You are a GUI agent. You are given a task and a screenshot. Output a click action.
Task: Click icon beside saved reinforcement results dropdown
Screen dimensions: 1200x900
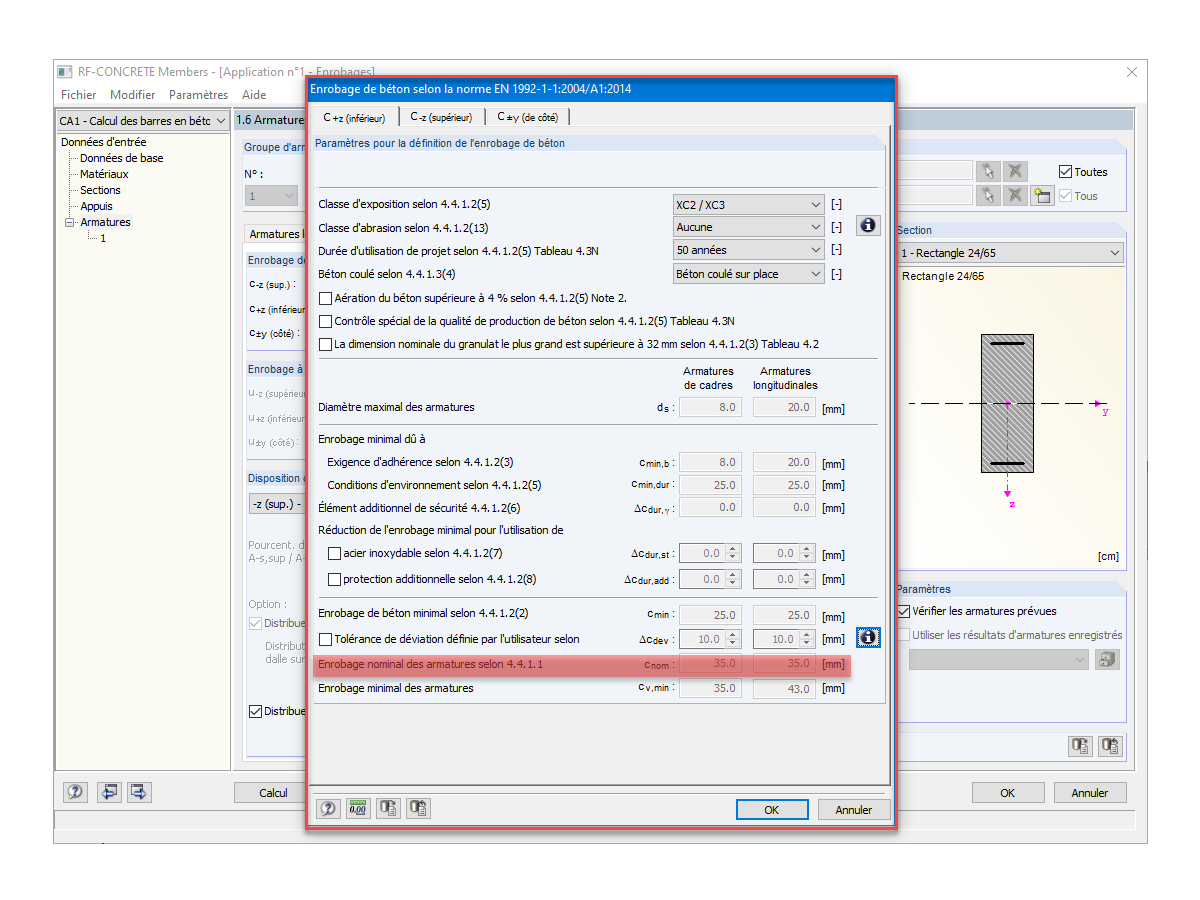pyautogui.click(x=1107, y=659)
